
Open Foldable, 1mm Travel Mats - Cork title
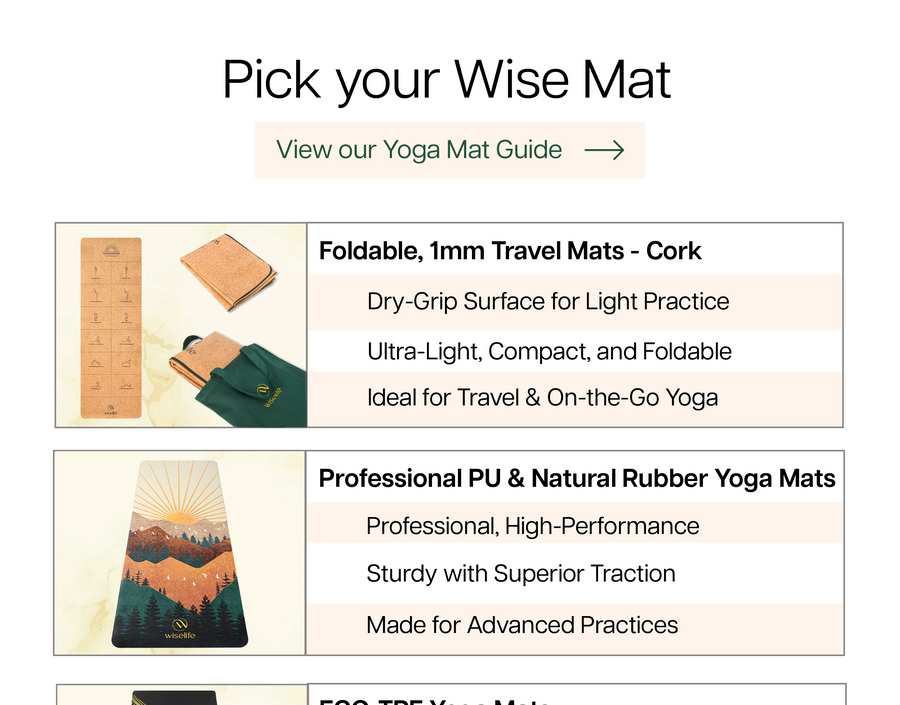pyautogui.click(x=510, y=251)
